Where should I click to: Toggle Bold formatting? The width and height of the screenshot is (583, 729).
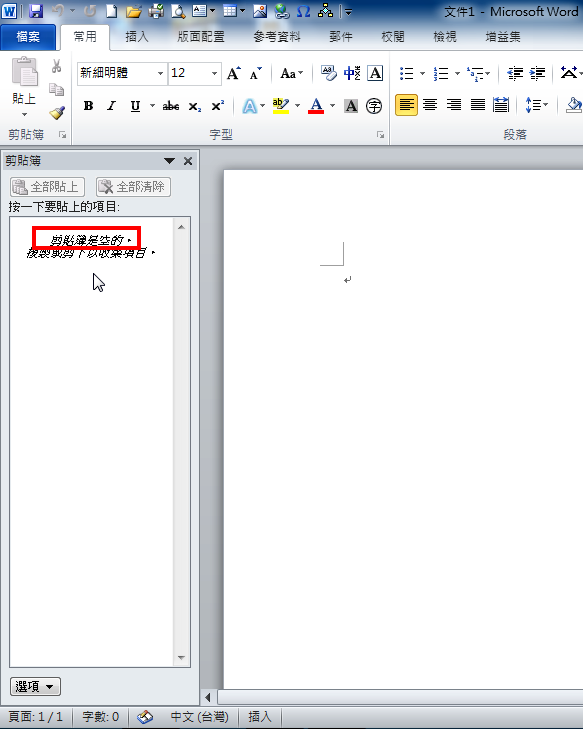pyautogui.click(x=88, y=106)
